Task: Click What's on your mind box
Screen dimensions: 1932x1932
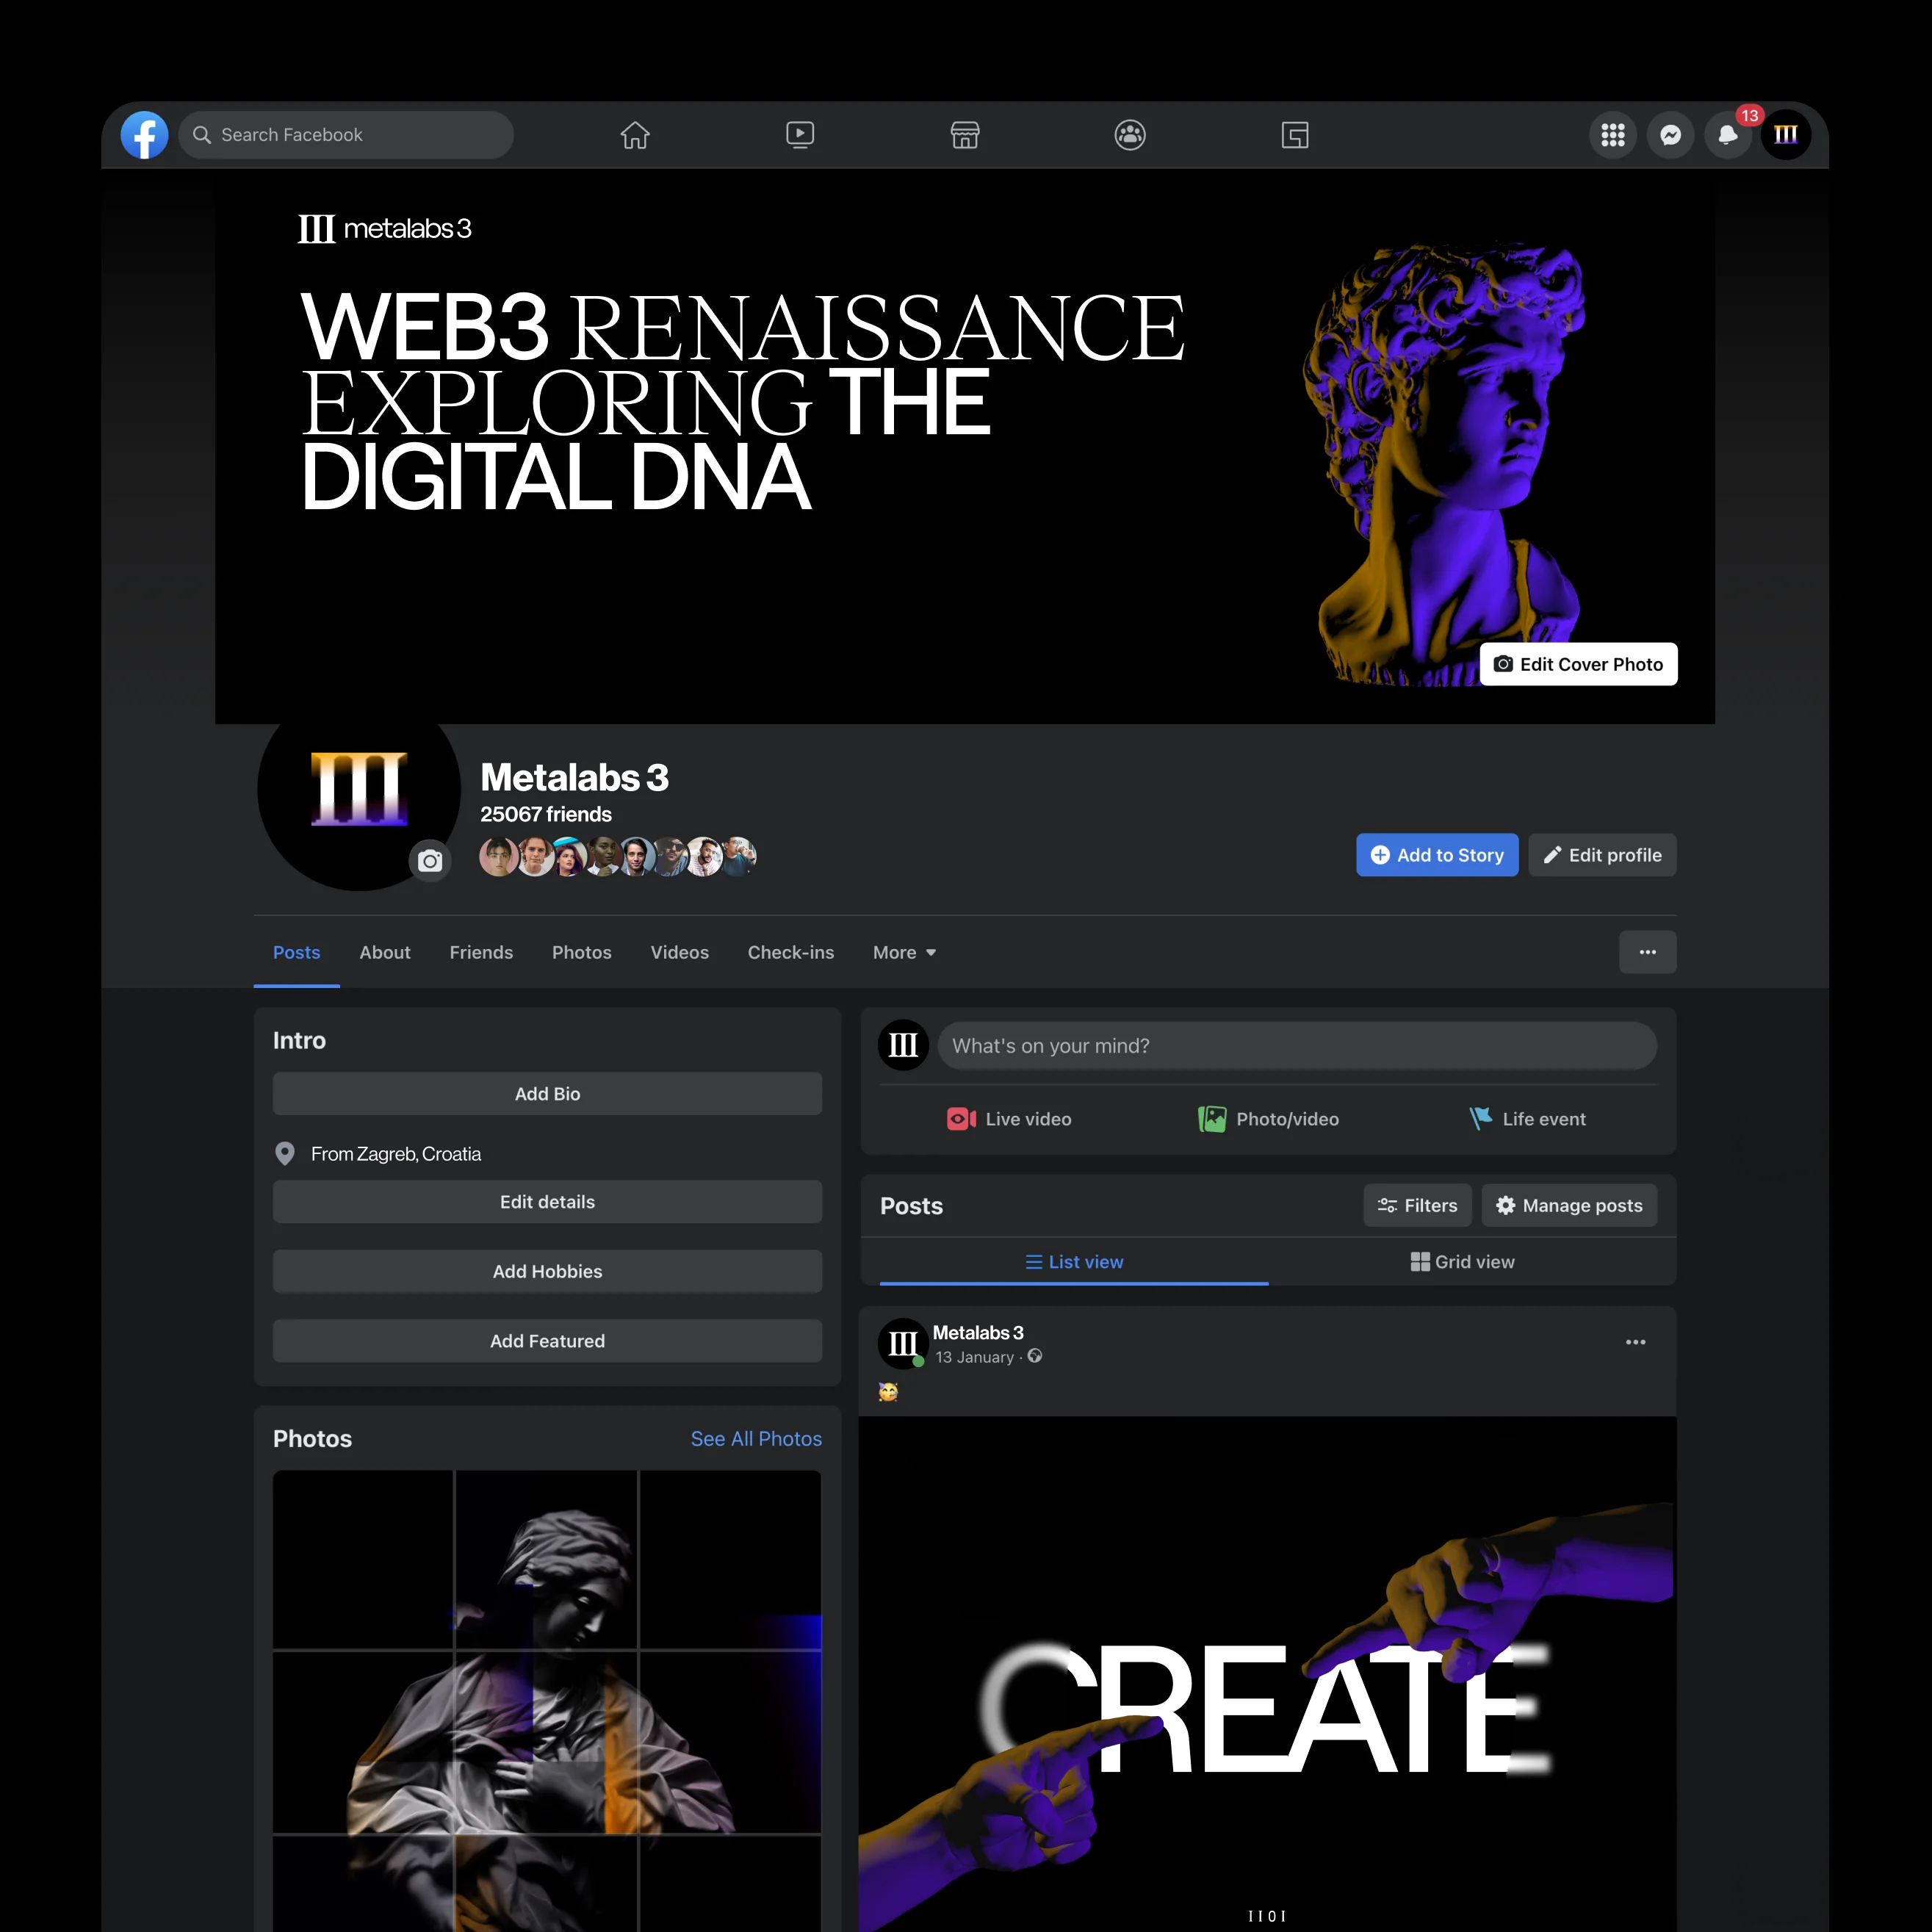Action: pos(1297,1046)
